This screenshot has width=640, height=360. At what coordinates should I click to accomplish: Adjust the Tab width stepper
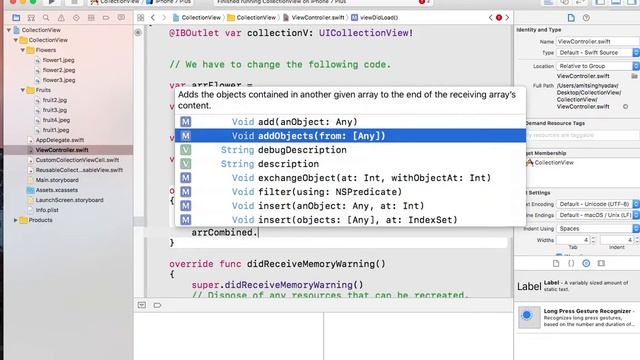[x=593, y=240]
